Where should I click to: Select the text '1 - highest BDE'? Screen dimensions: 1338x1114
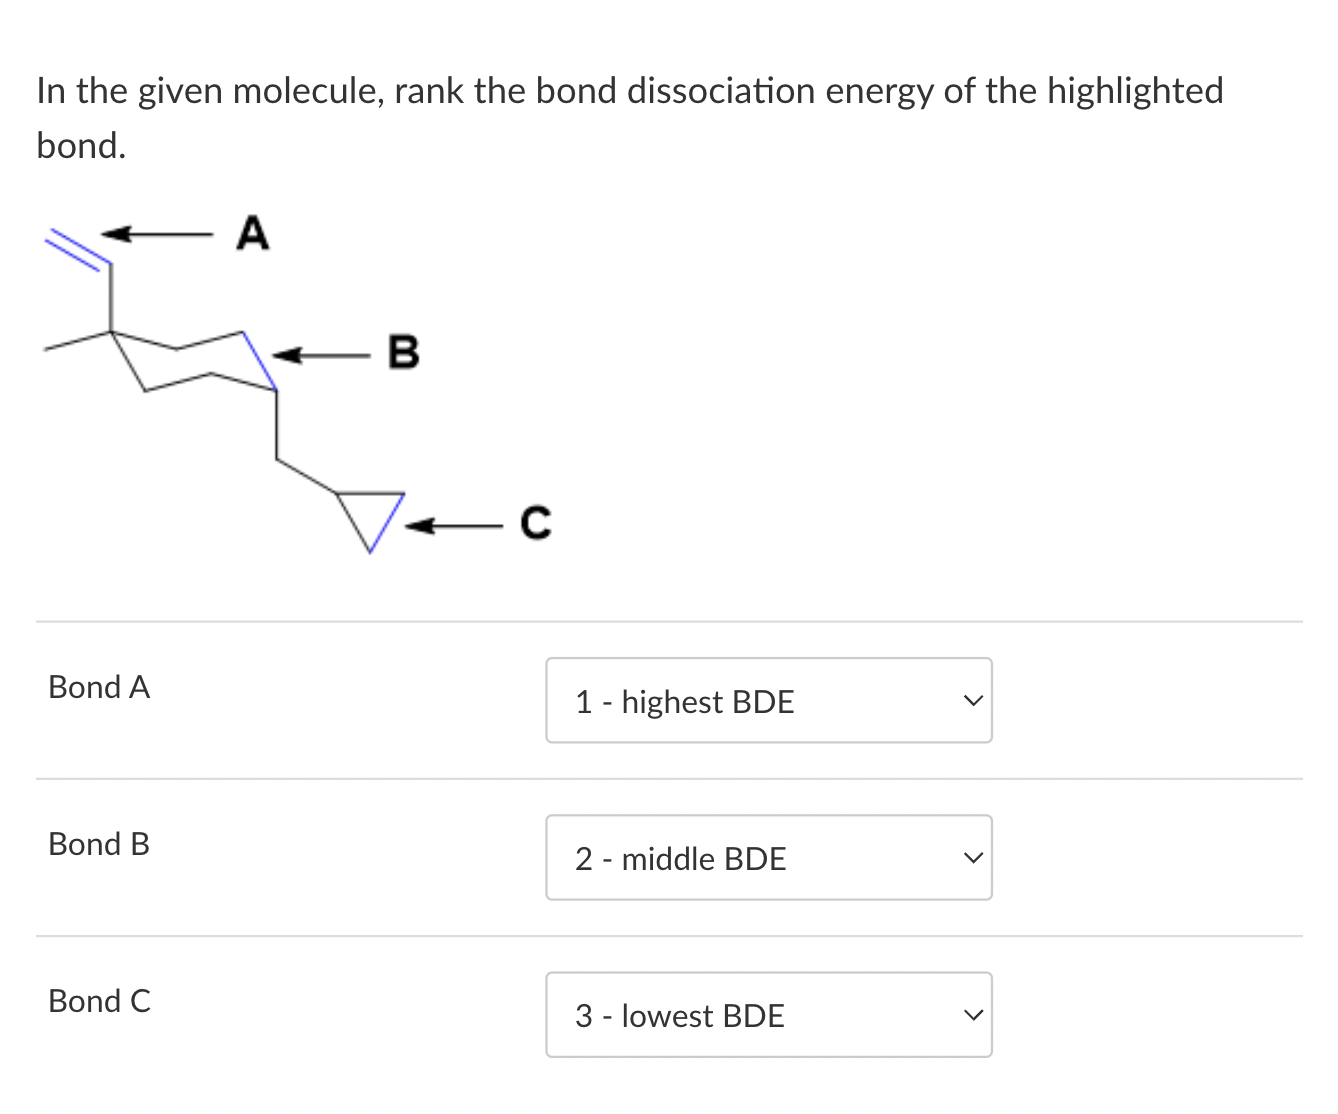pyautogui.click(x=684, y=701)
